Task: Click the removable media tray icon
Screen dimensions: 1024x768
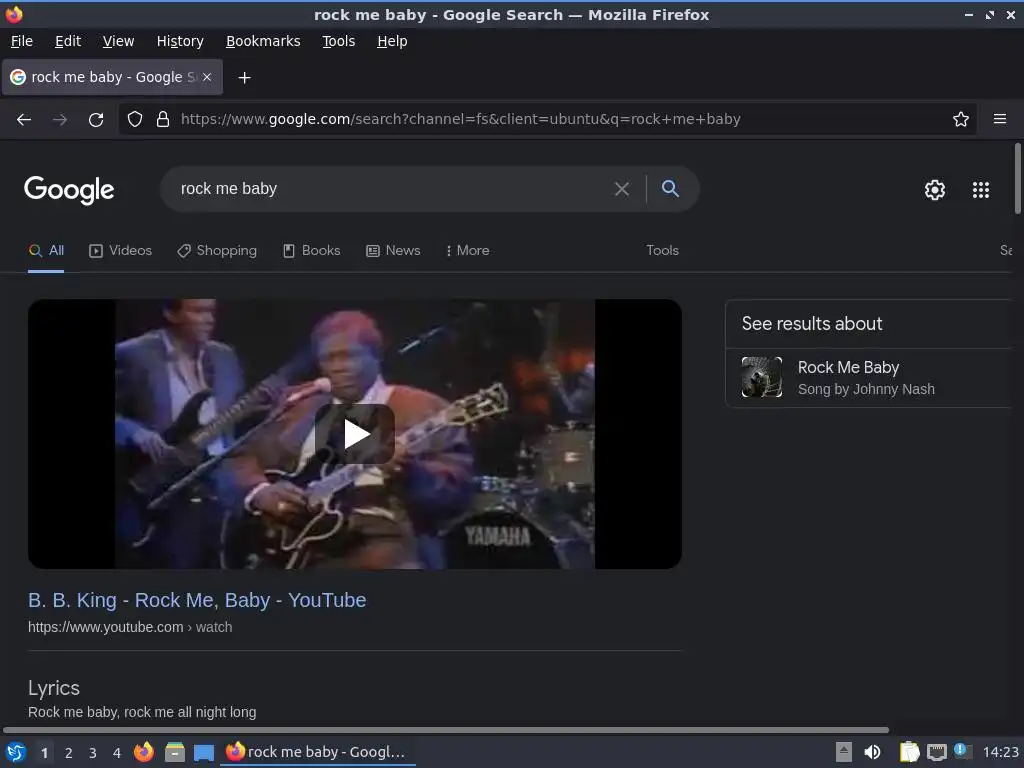Action: point(844,752)
